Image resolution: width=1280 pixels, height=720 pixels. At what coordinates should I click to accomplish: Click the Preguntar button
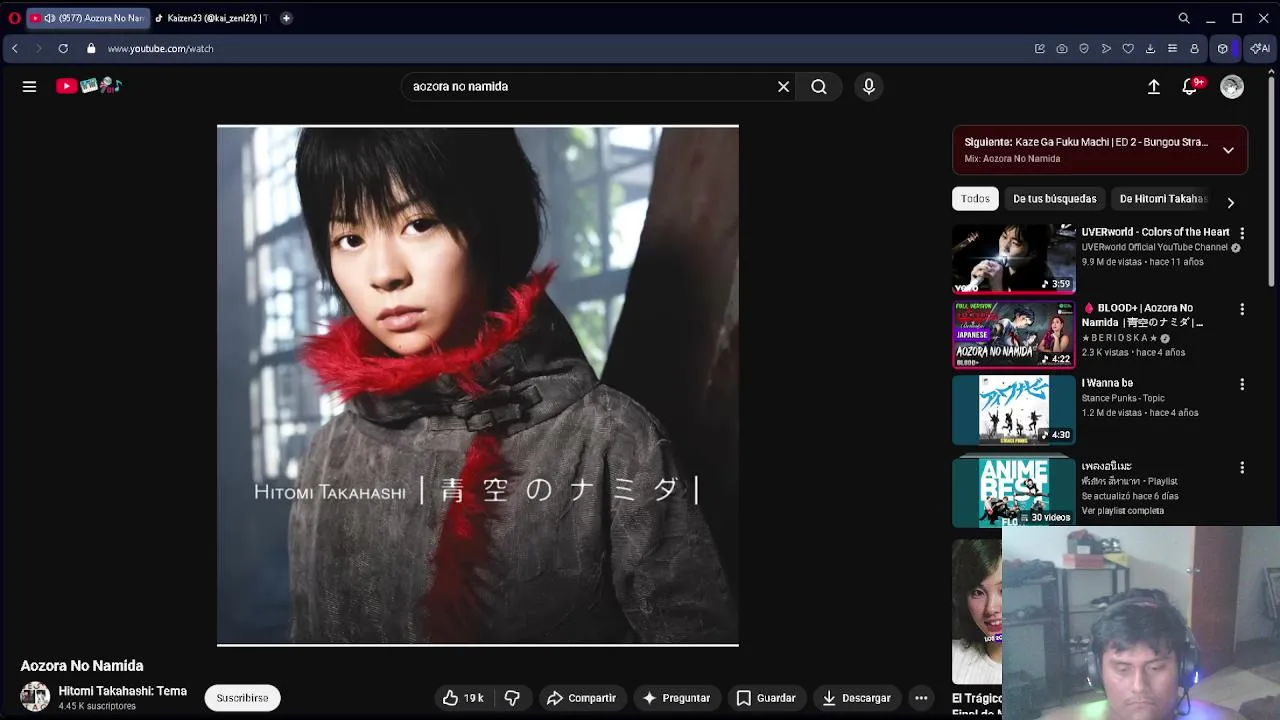[x=676, y=698]
